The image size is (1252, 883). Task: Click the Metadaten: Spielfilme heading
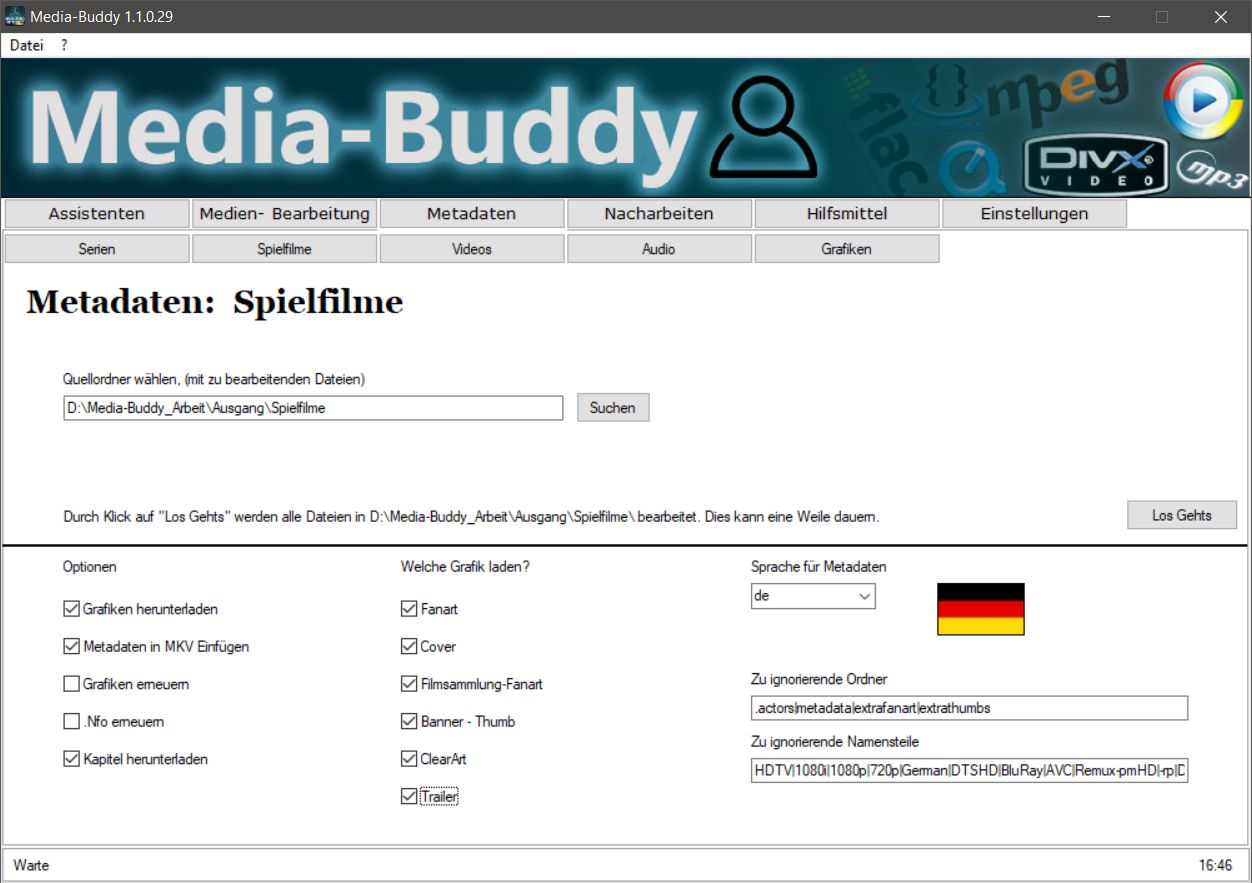pyautogui.click(x=215, y=302)
